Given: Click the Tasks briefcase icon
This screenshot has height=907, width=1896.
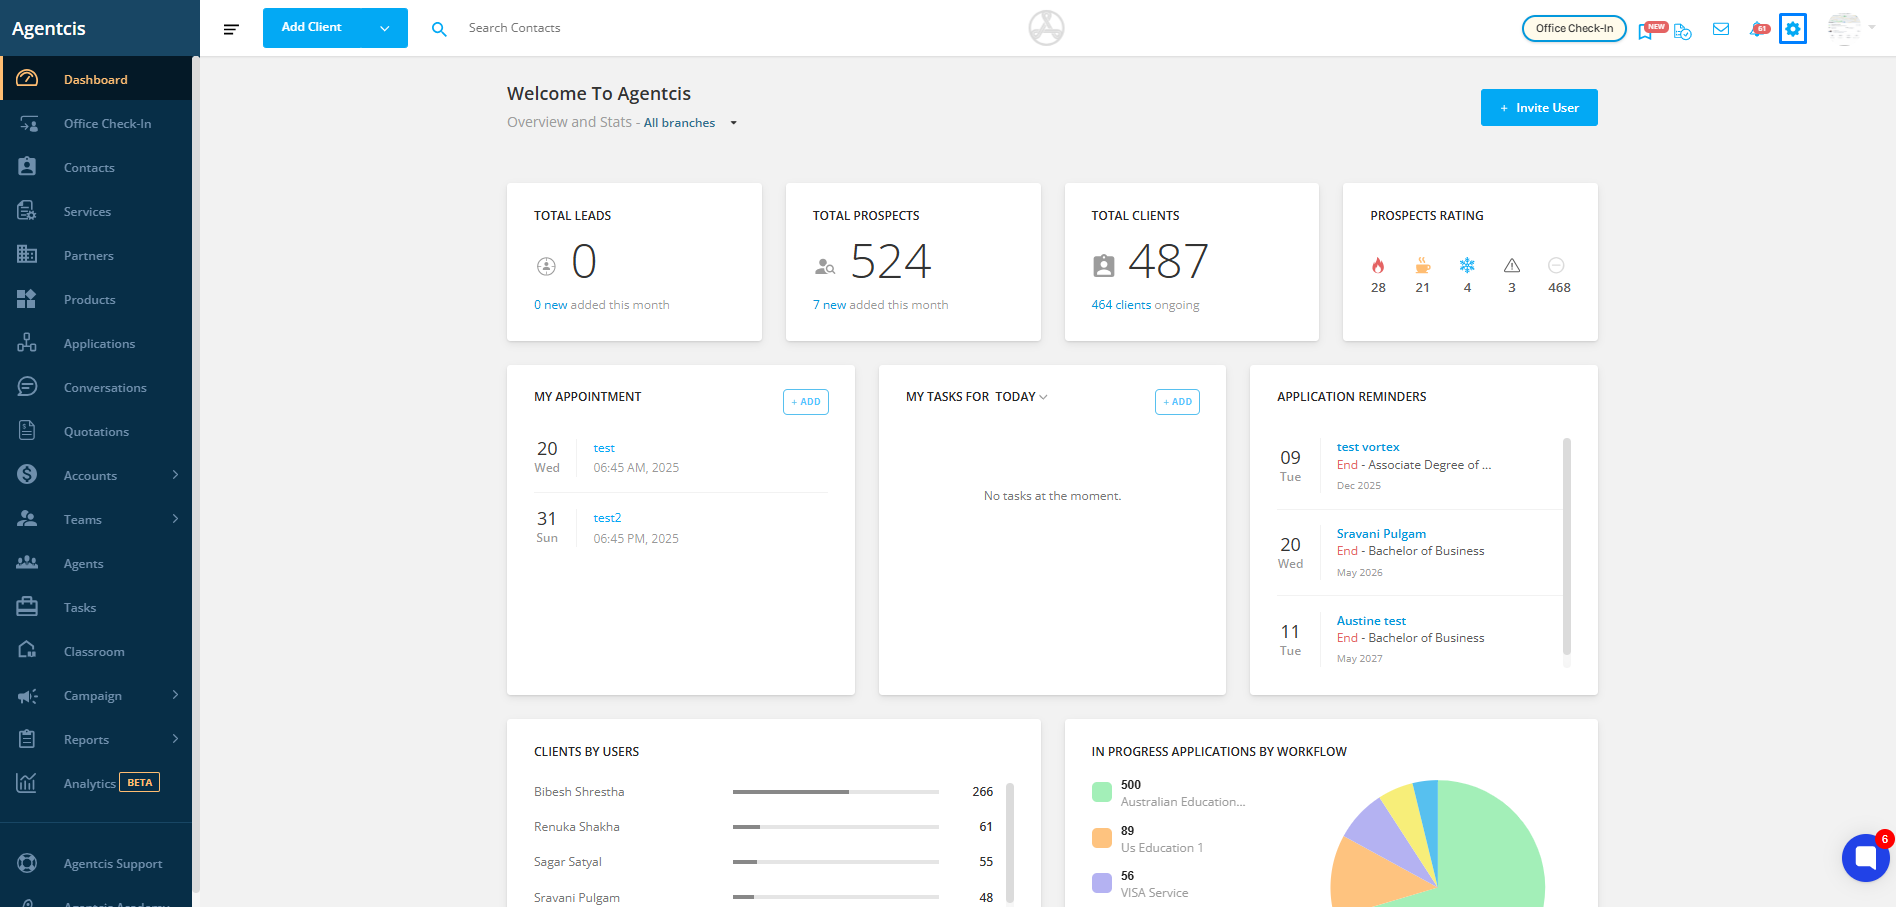Looking at the screenshot, I should click(x=27, y=607).
